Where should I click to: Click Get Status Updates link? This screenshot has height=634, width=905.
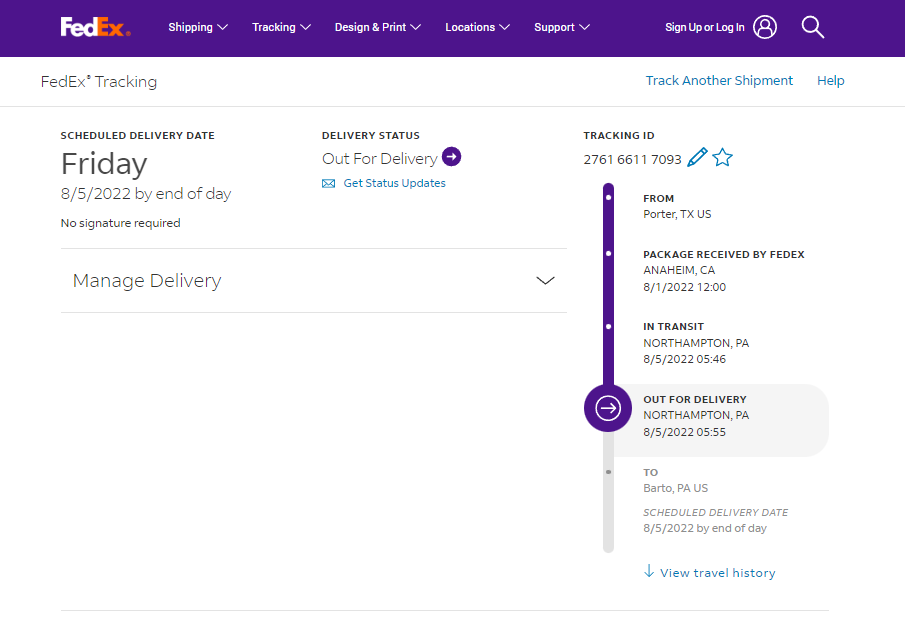pos(394,183)
